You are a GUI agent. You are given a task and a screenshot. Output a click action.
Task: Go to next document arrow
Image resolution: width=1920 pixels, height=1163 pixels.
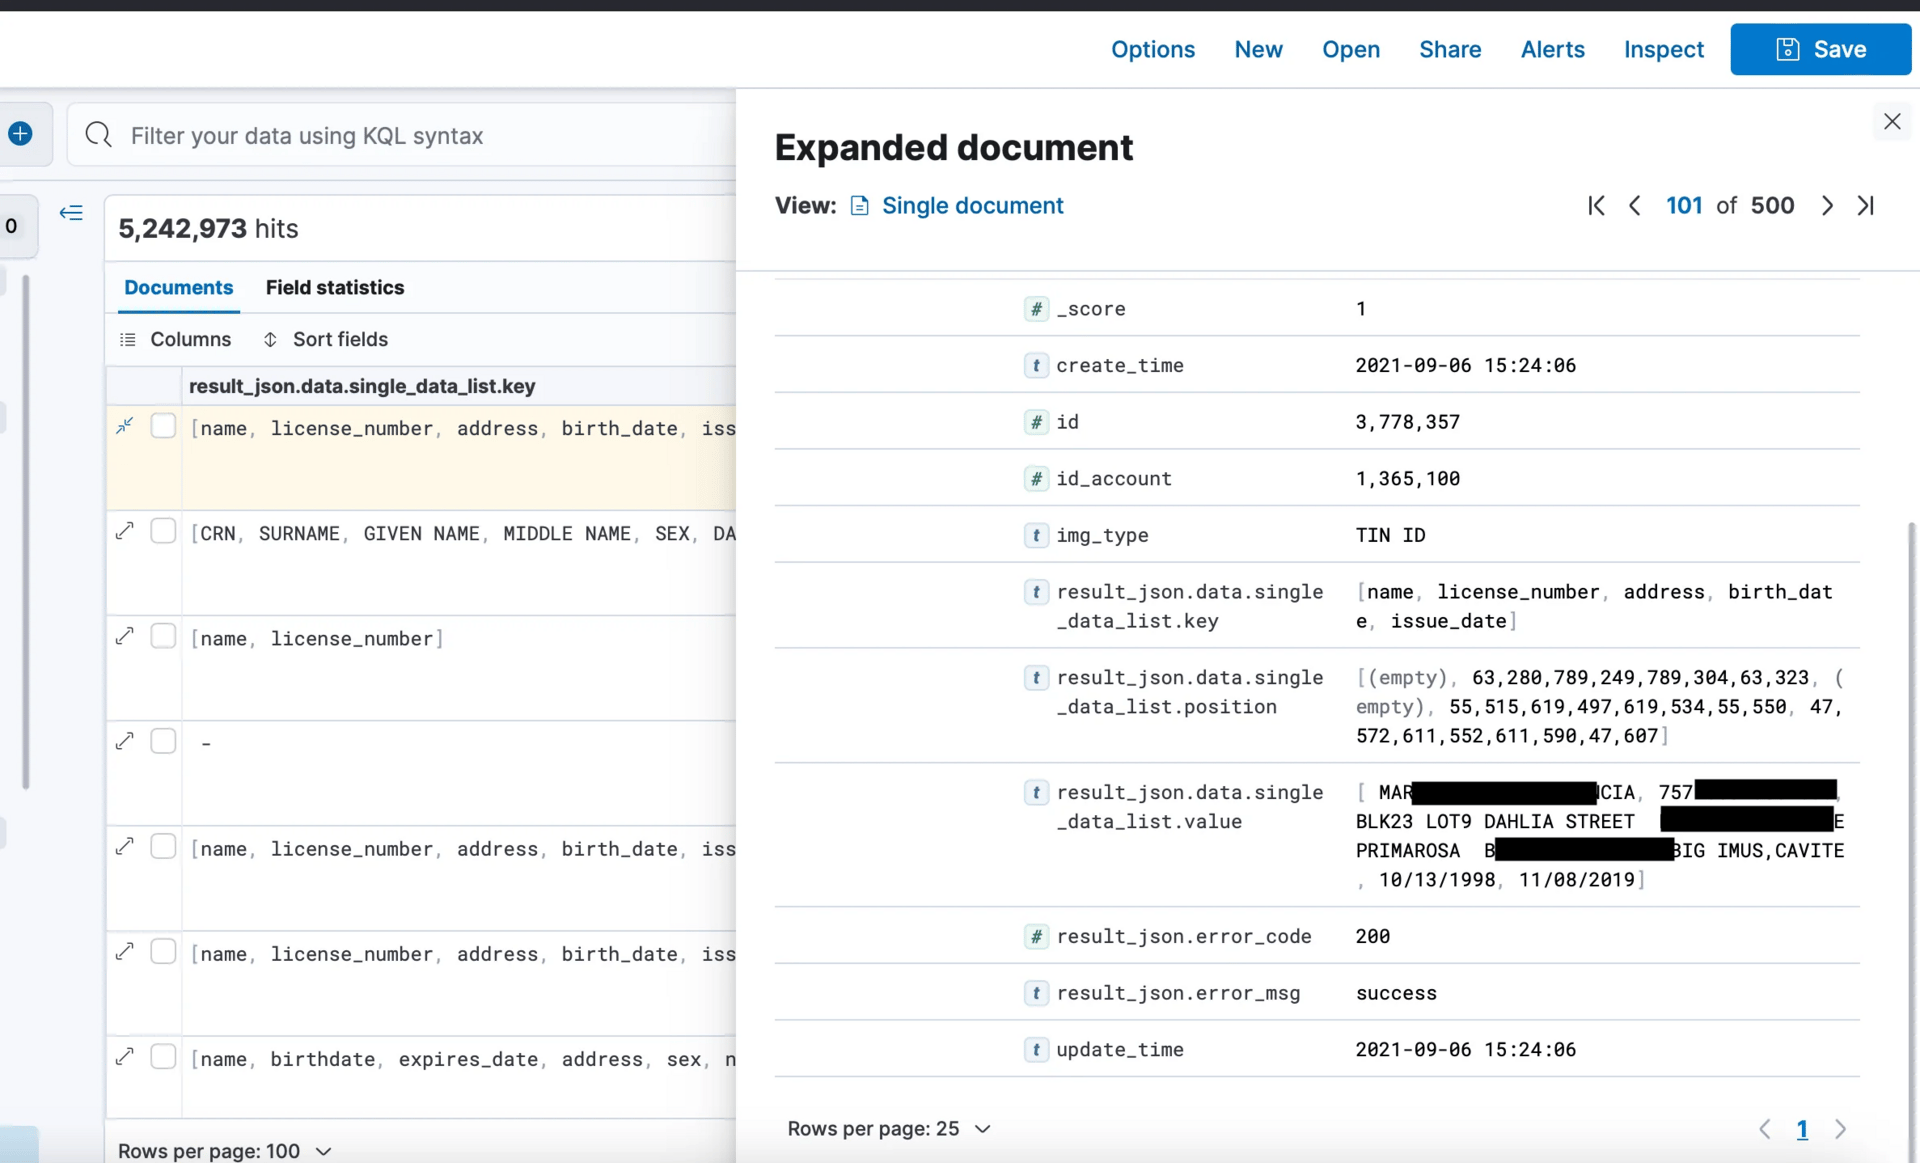coord(1827,206)
